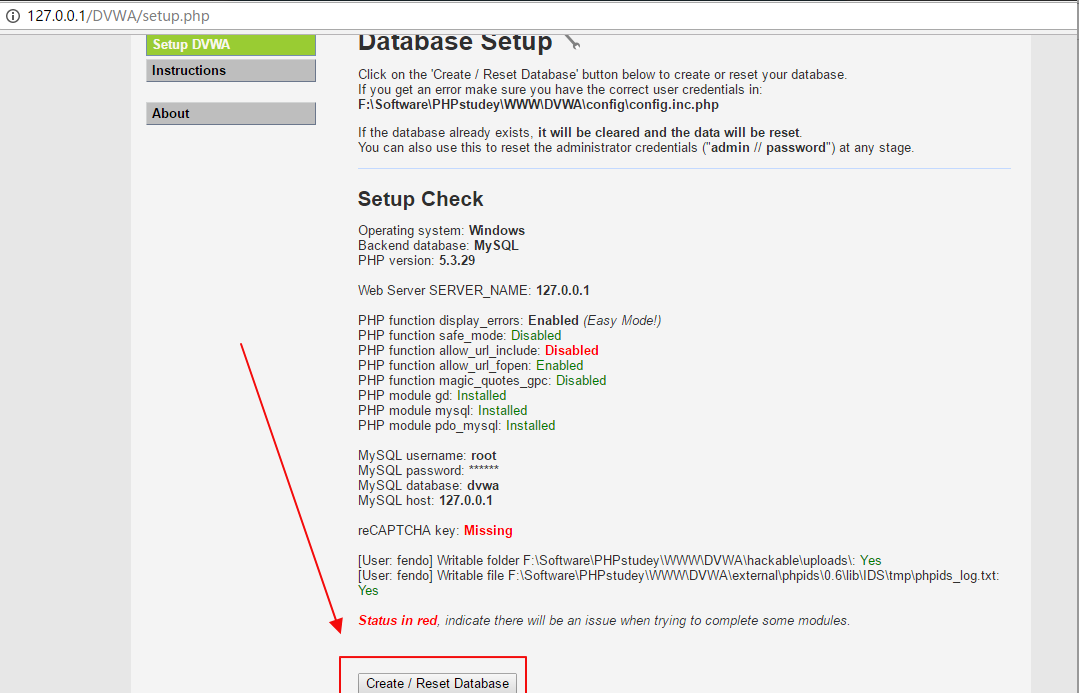Viewport: 1079px width, 693px height.
Task: Click the red allow_url_include Disabled status
Action: [x=571, y=351]
